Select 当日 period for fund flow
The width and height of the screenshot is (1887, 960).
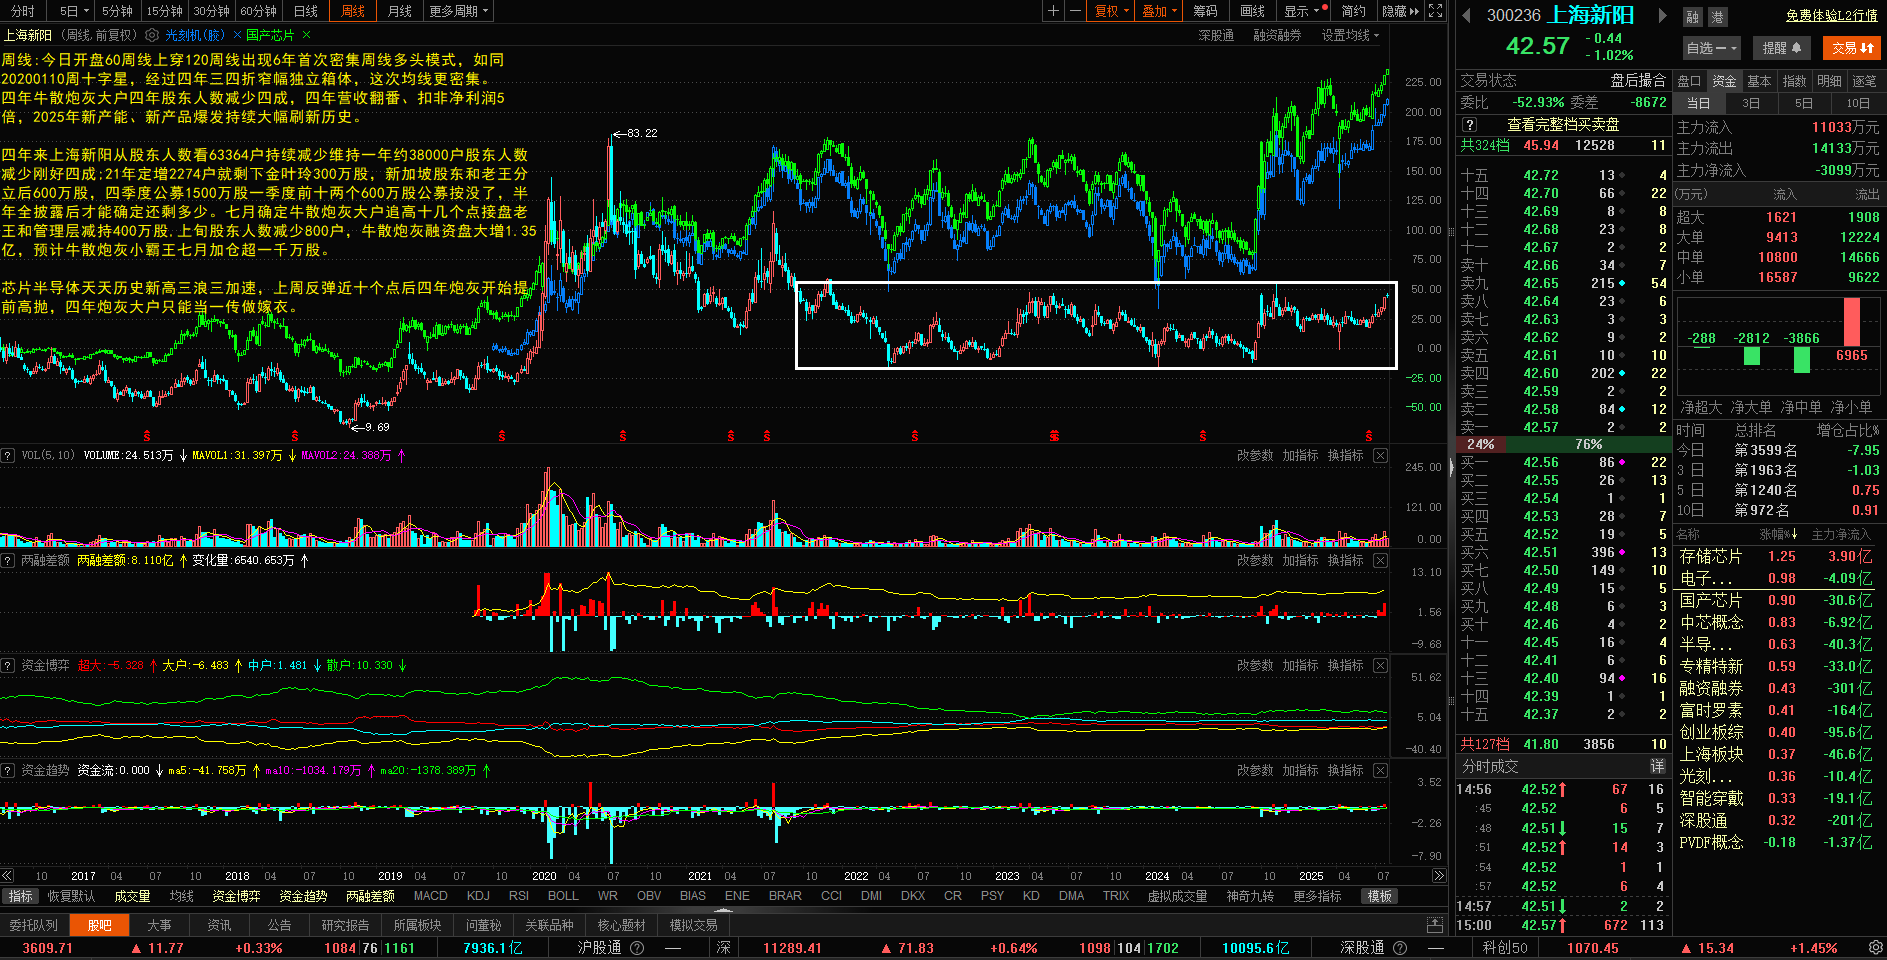coord(1699,103)
